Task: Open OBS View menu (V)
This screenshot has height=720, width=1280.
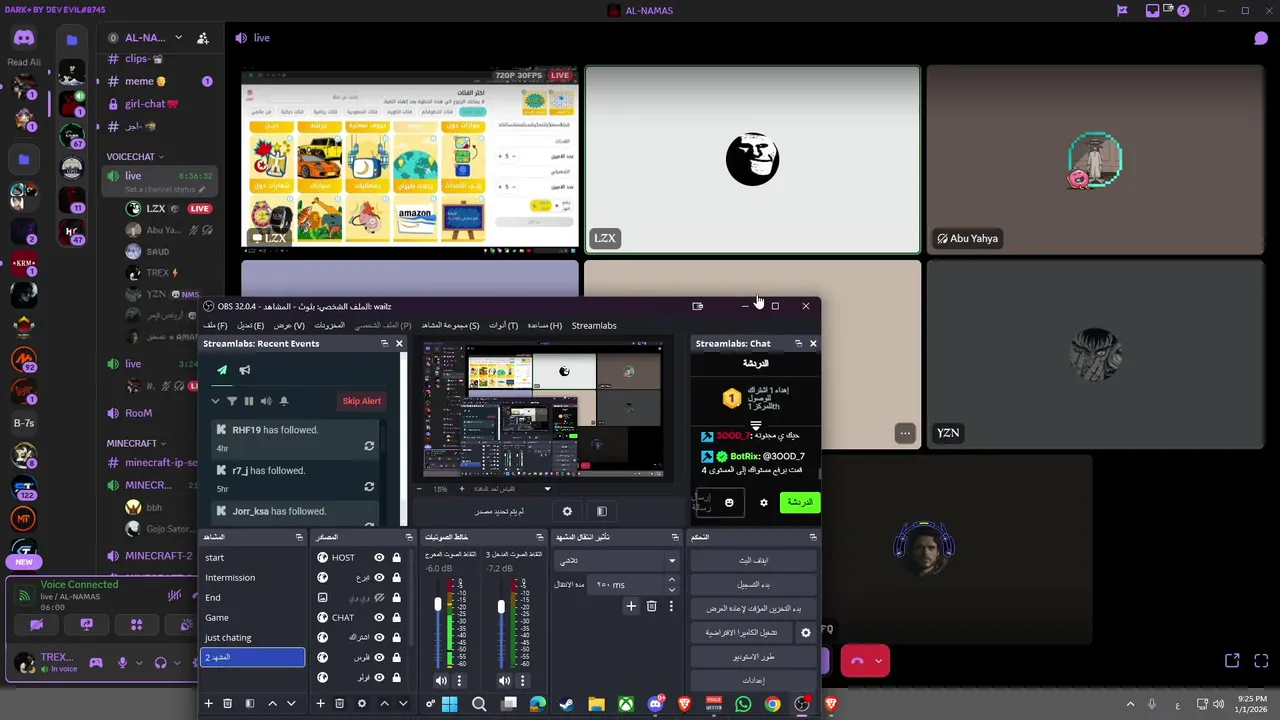Action: 289,326
